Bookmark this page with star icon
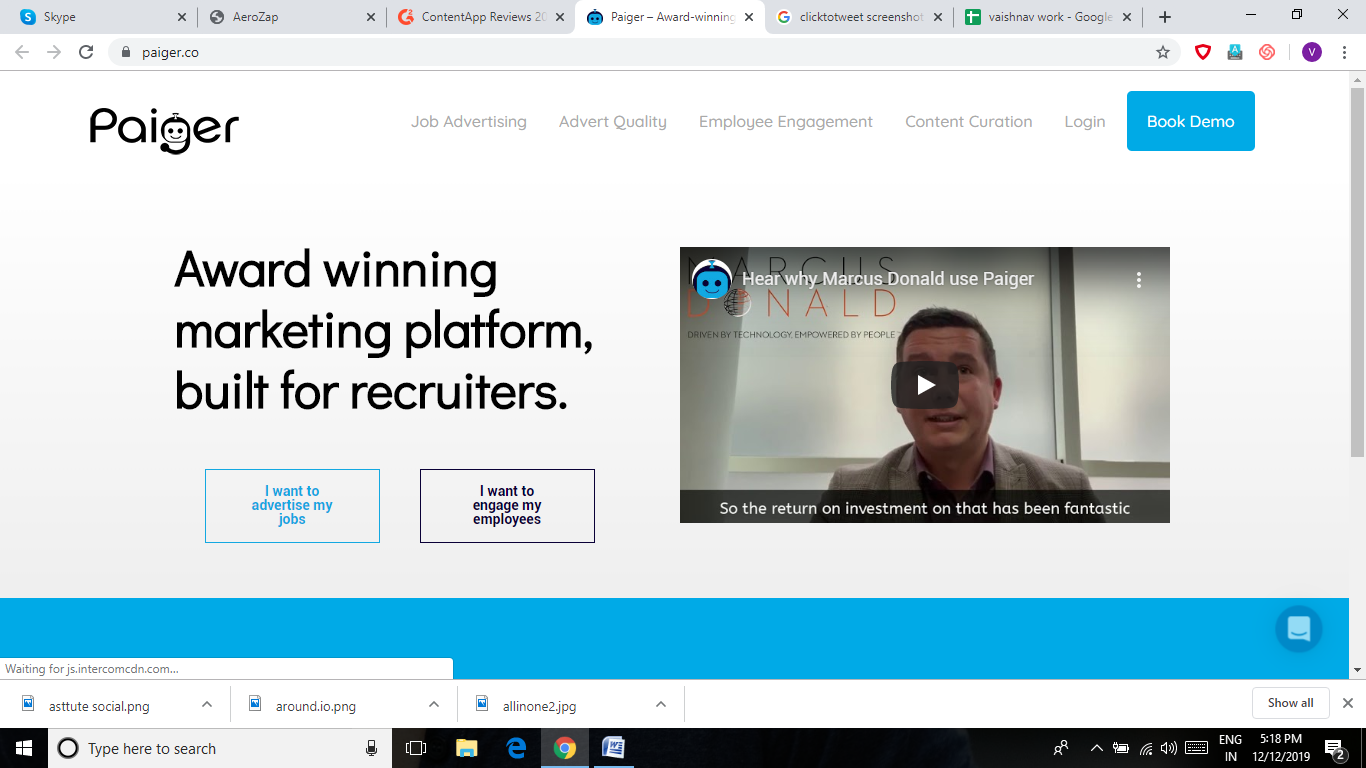The width and height of the screenshot is (1366, 768). [1163, 52]
